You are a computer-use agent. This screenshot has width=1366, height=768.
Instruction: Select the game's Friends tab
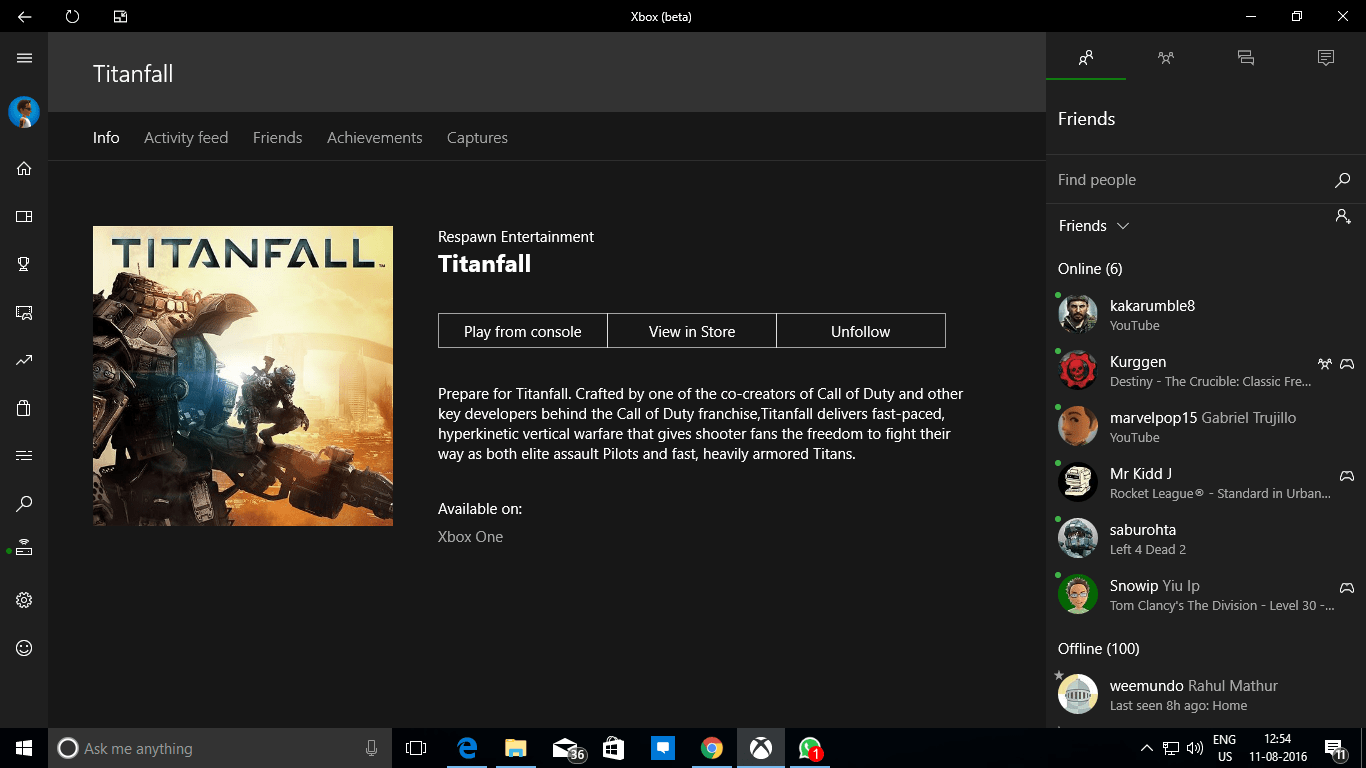click(x=277, y=138)
